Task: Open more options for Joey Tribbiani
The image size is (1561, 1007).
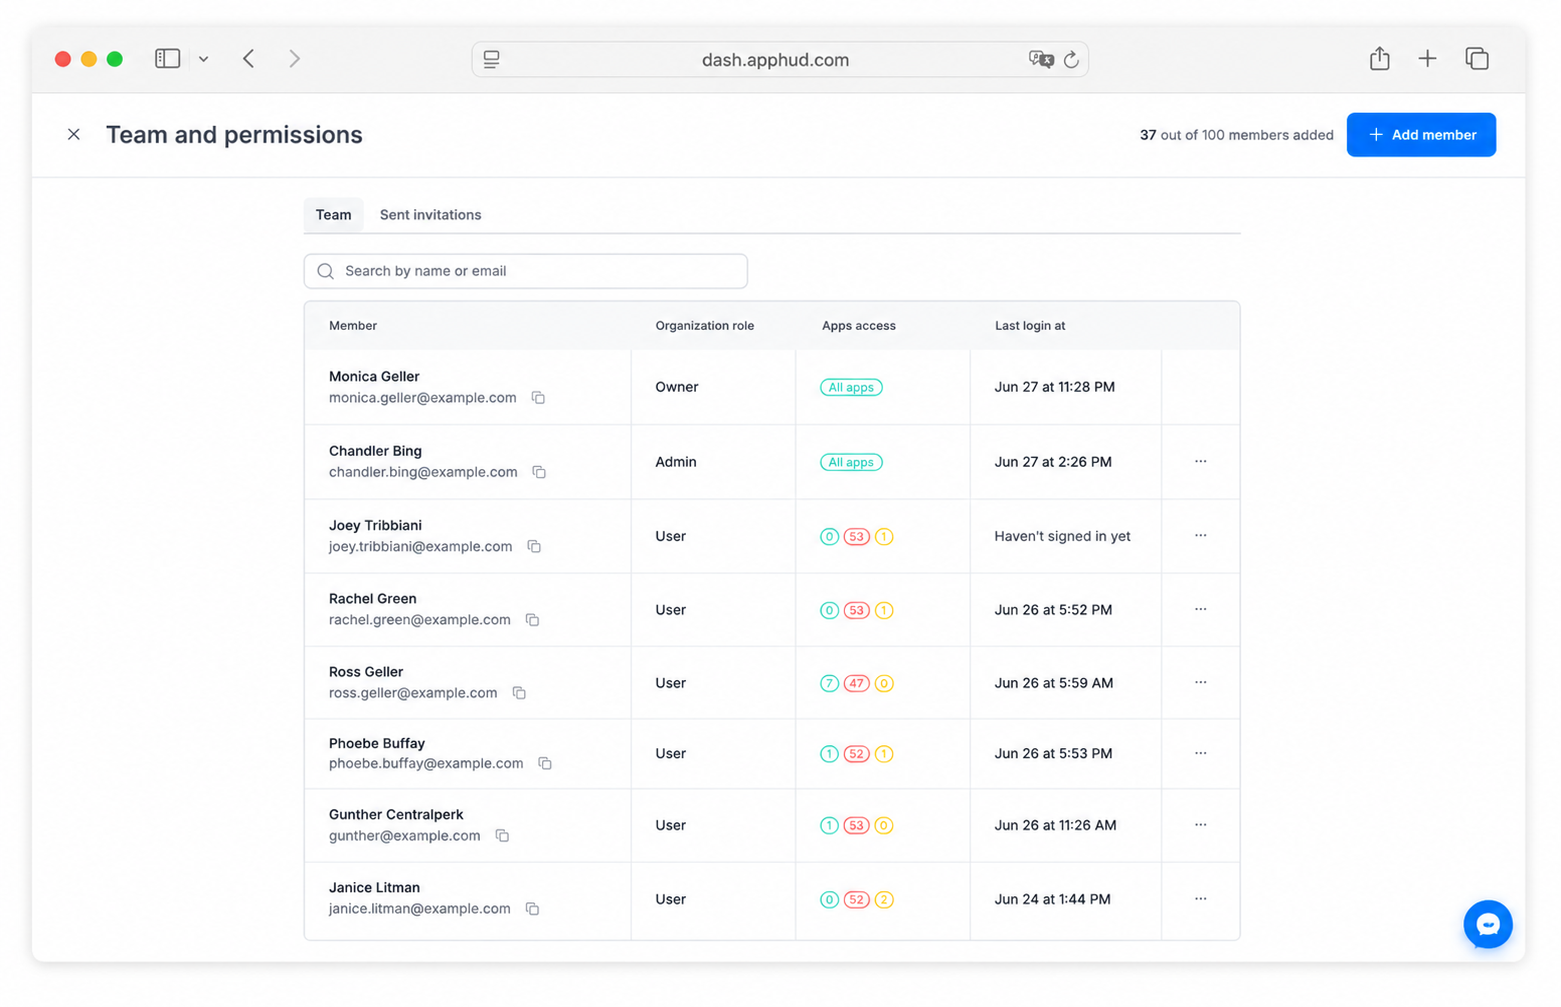Action: (x=1200, y=536)
